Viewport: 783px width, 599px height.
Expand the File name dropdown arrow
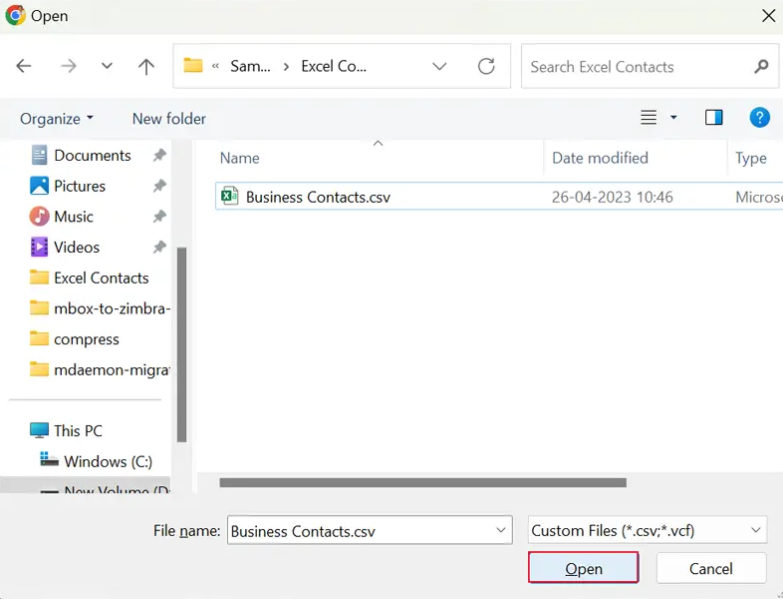point(501,530)
